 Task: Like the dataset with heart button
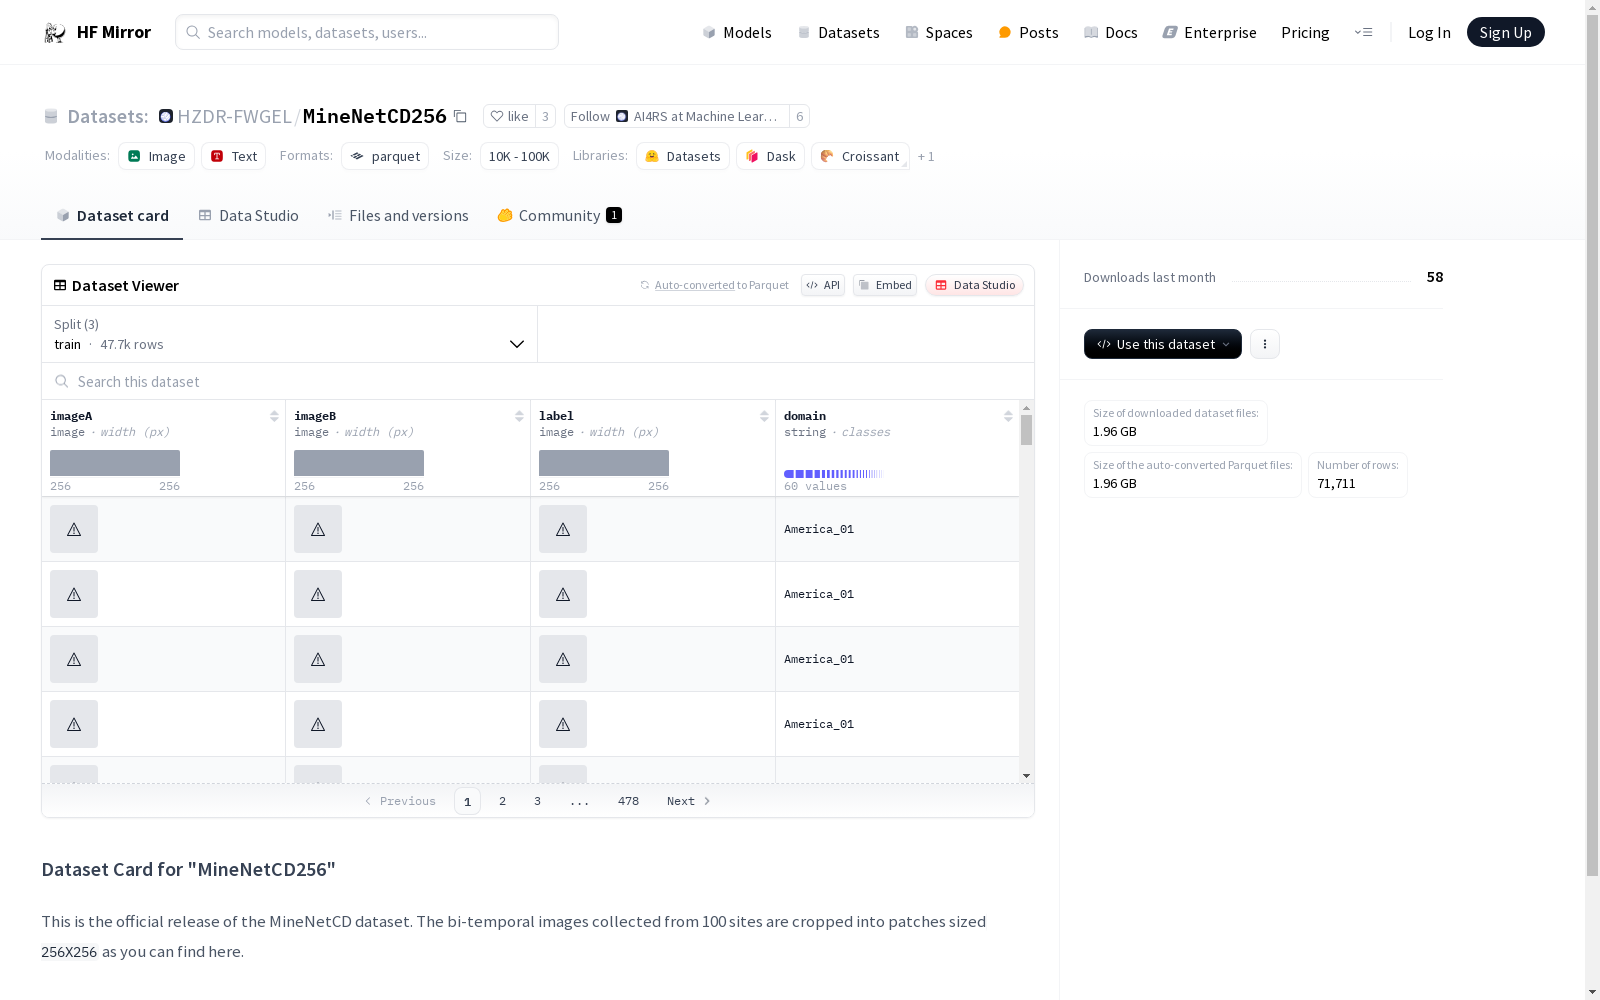(509, 116)
